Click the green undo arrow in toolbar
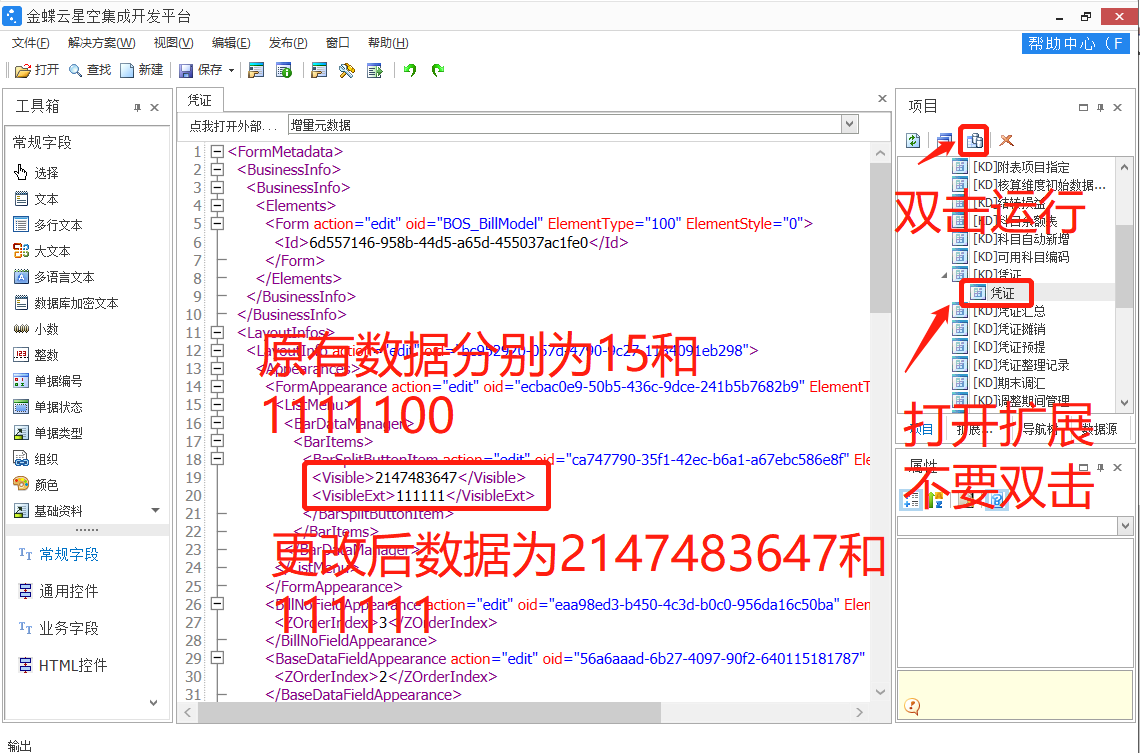 (410, 71)
